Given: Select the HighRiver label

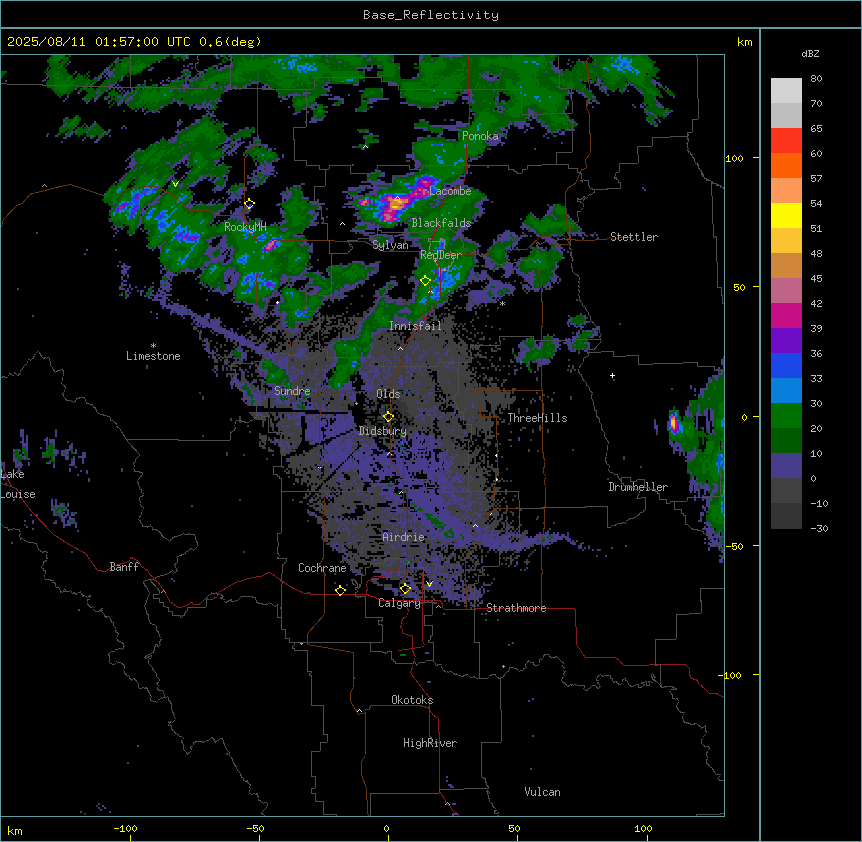Looking at the screenshot, I should (430, 743).
